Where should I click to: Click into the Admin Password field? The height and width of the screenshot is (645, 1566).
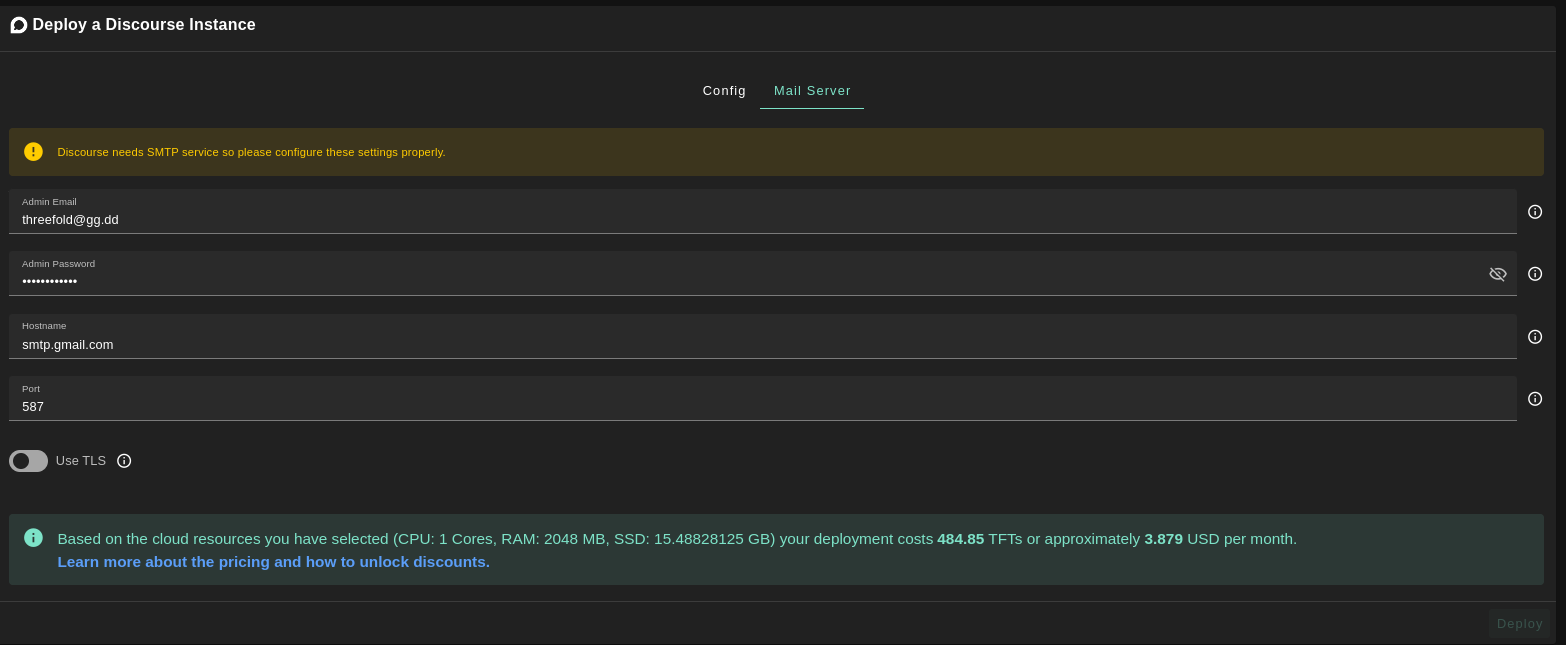[x=740, y=282]
